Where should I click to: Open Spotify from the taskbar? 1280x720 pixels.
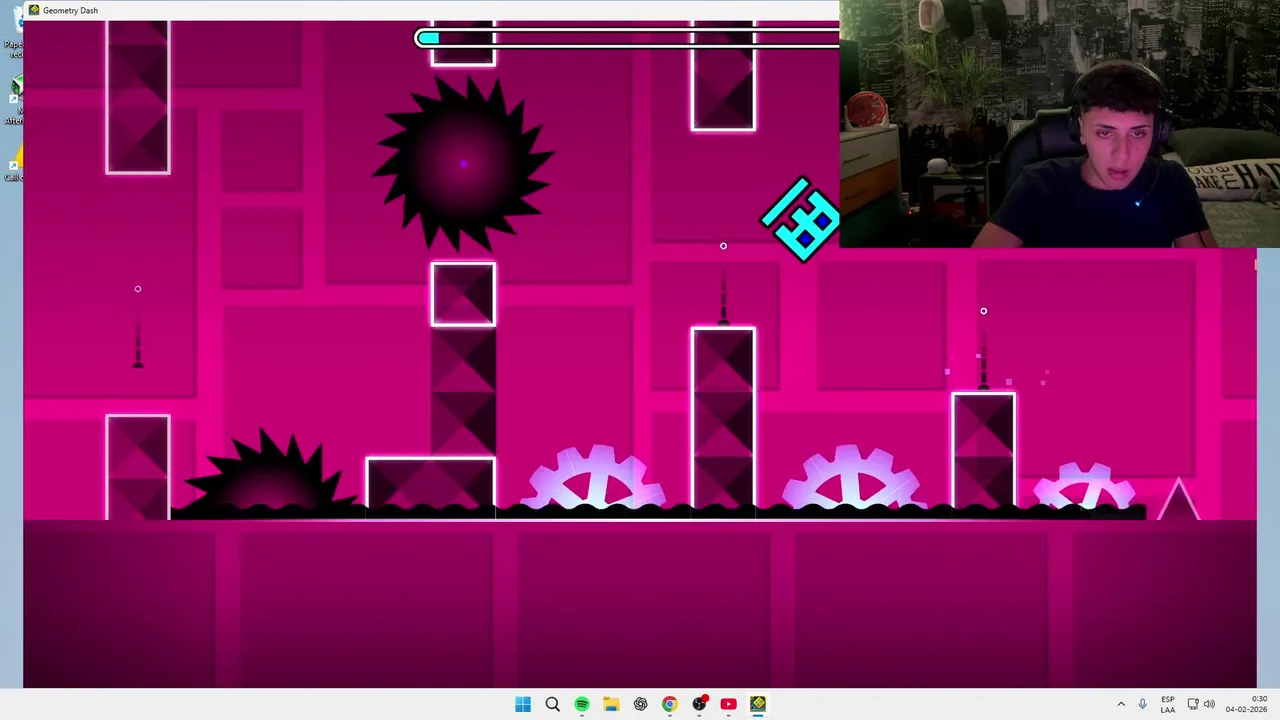(581, 704)
